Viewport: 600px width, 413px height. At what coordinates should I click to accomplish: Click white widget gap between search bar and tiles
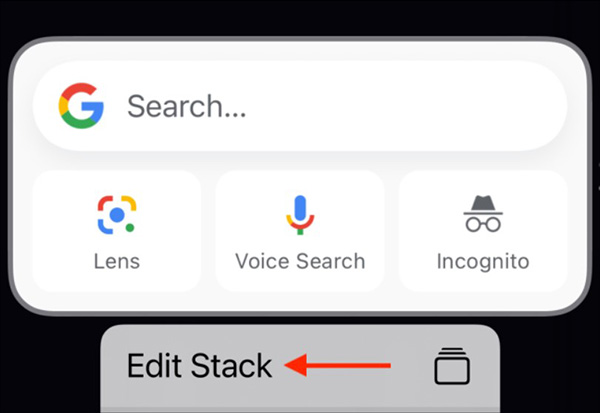click(300, 160)
